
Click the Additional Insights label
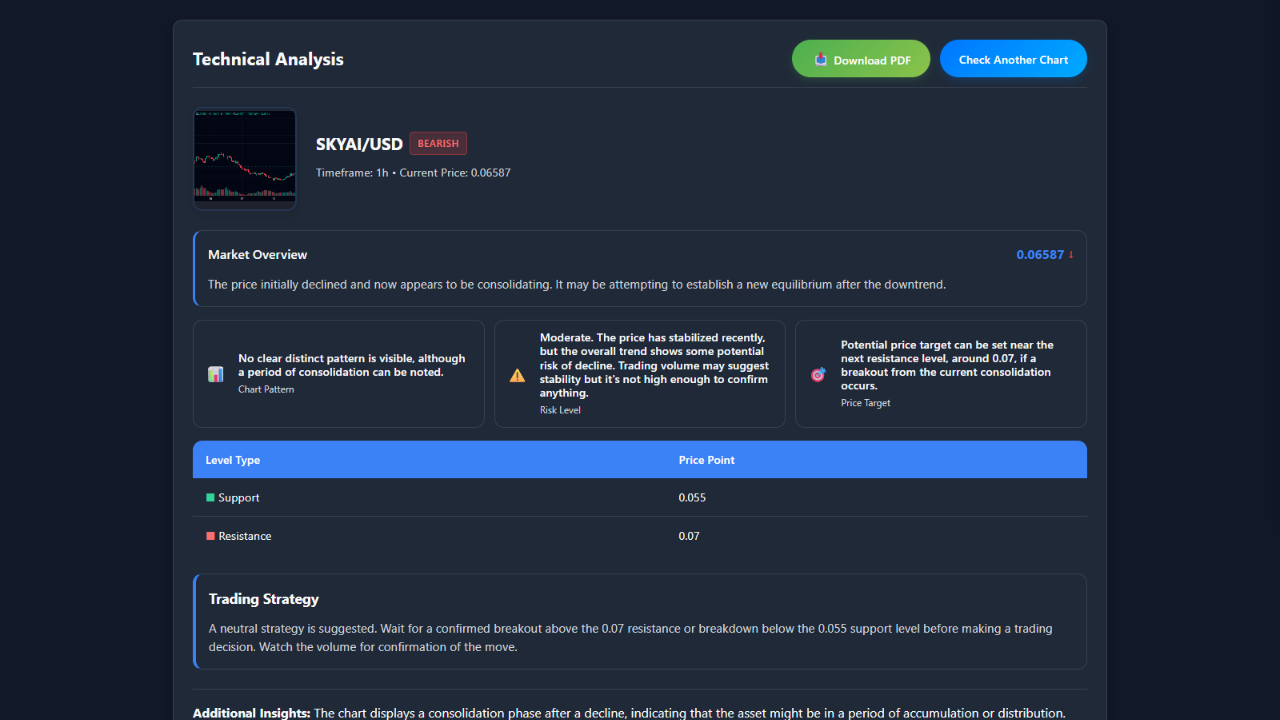point(250,712)
